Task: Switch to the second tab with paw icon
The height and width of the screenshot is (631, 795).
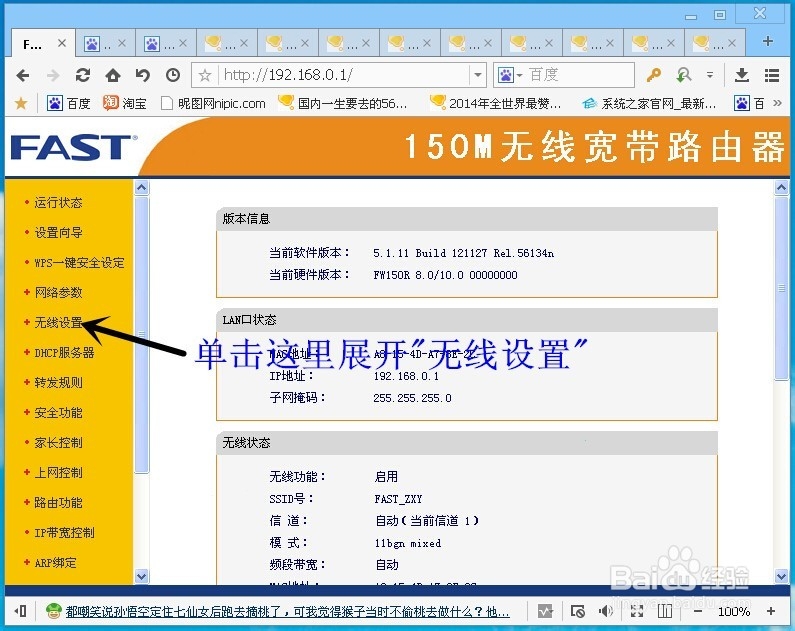Action: [x=105, y=44]
